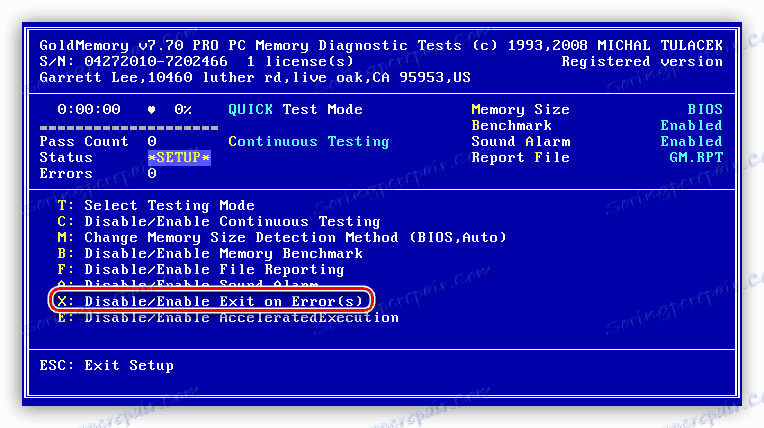Click the Sound Alarm 'Enabled' value
This screenshot has width=764, height=428.
pyautogui.click(x=691, y=141)
